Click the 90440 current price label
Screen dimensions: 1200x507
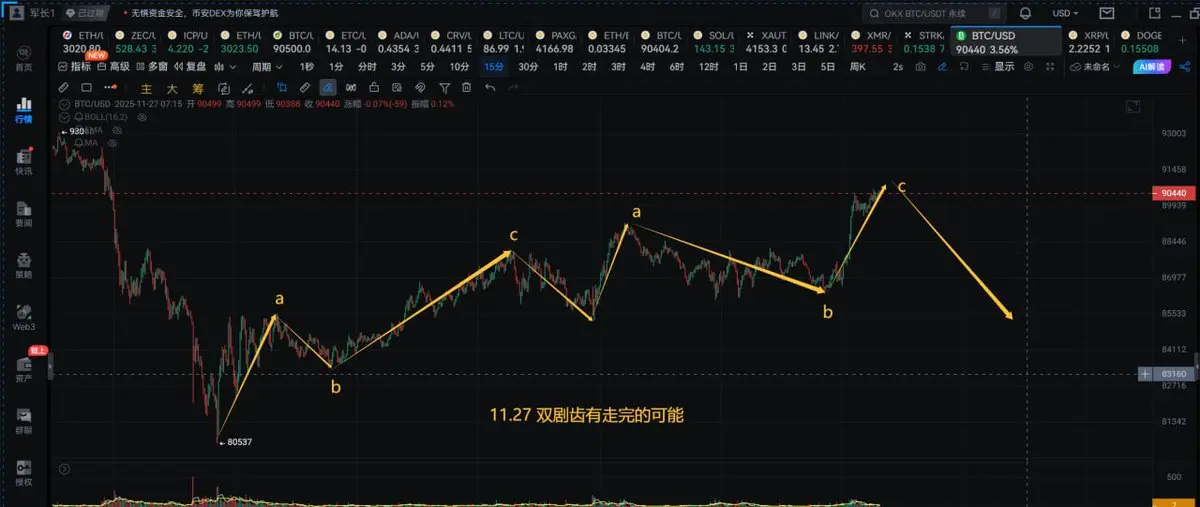pos(1173,193)
